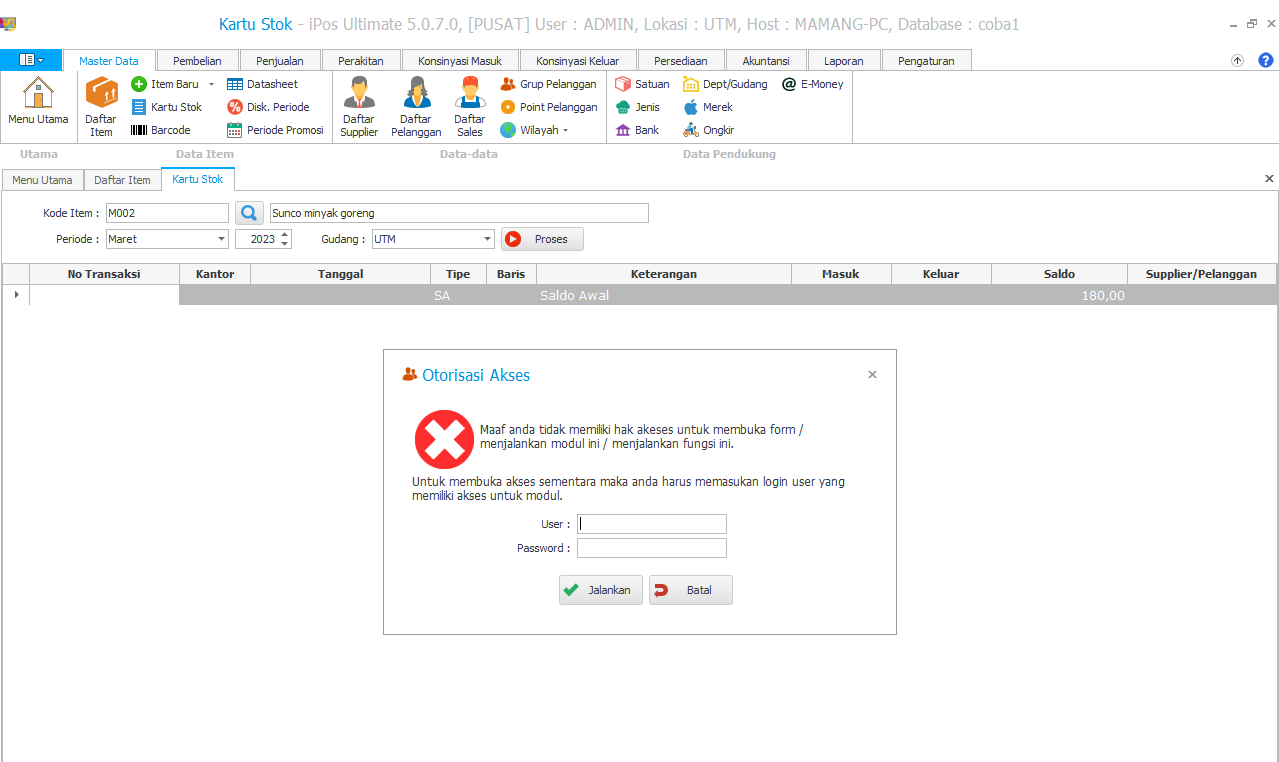Viewport: 1279px width, 762px height.
Task: Increase year with the stepper up arrow
Action: (285, 235)
